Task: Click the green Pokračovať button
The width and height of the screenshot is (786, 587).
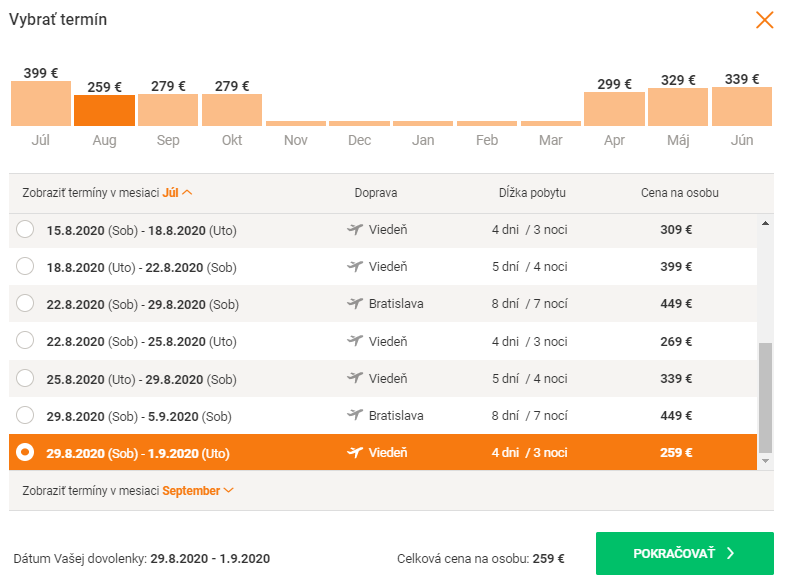Action: click(x=685, y=553)
